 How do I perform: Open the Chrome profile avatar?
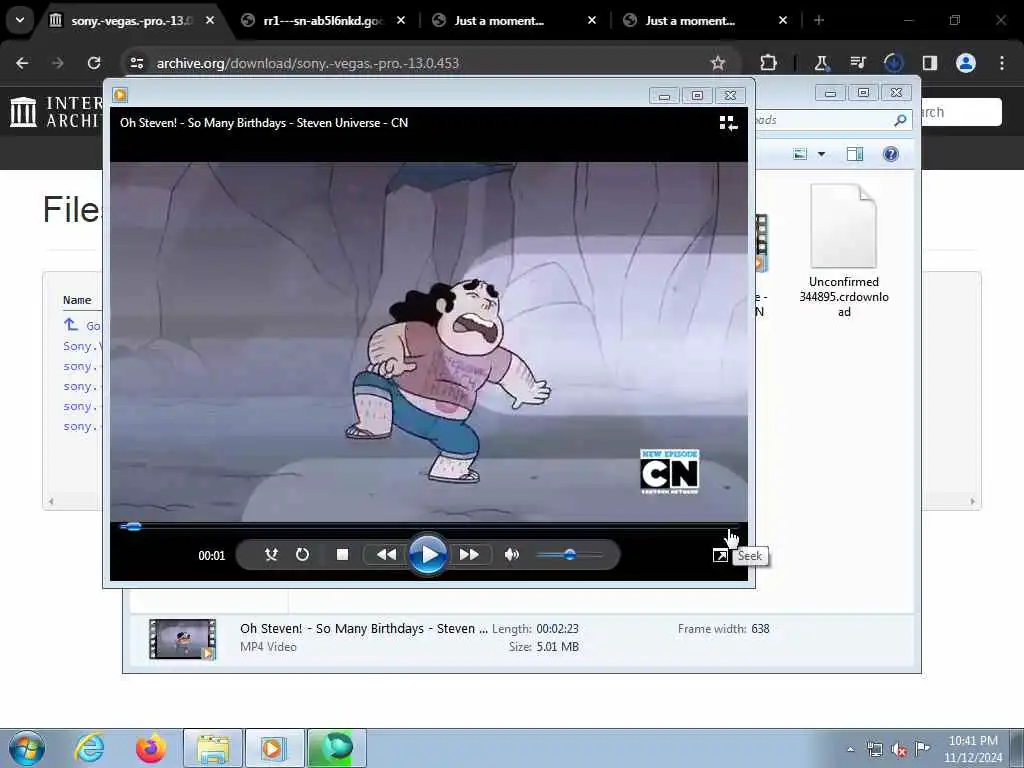pos(966,63)
